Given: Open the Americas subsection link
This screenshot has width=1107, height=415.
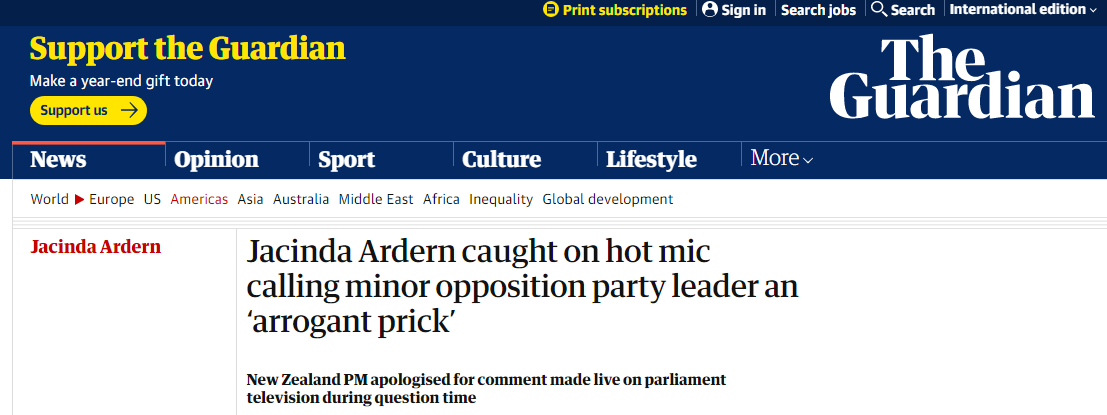Looking at the screenshot, I should click(199, 199).
